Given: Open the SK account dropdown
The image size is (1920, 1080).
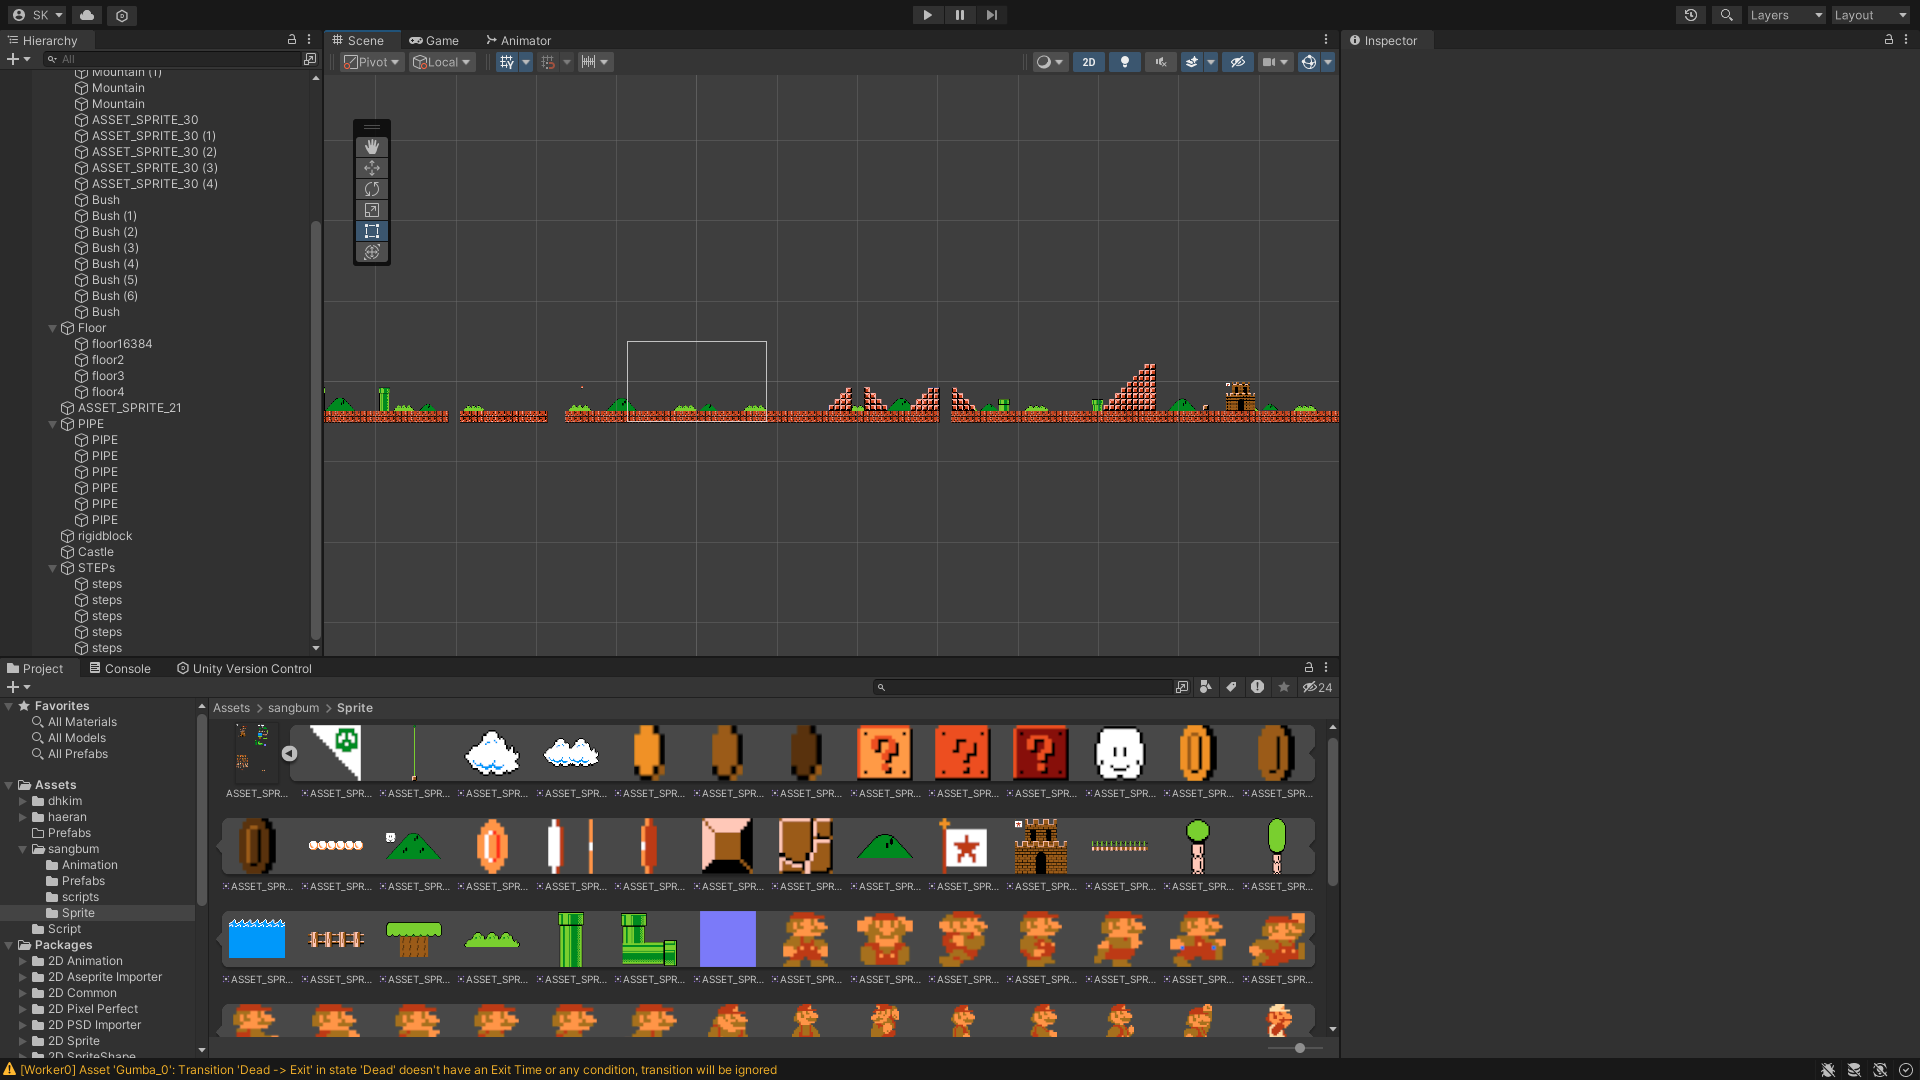Looking at the screenshot, I should tap(38, 15).
